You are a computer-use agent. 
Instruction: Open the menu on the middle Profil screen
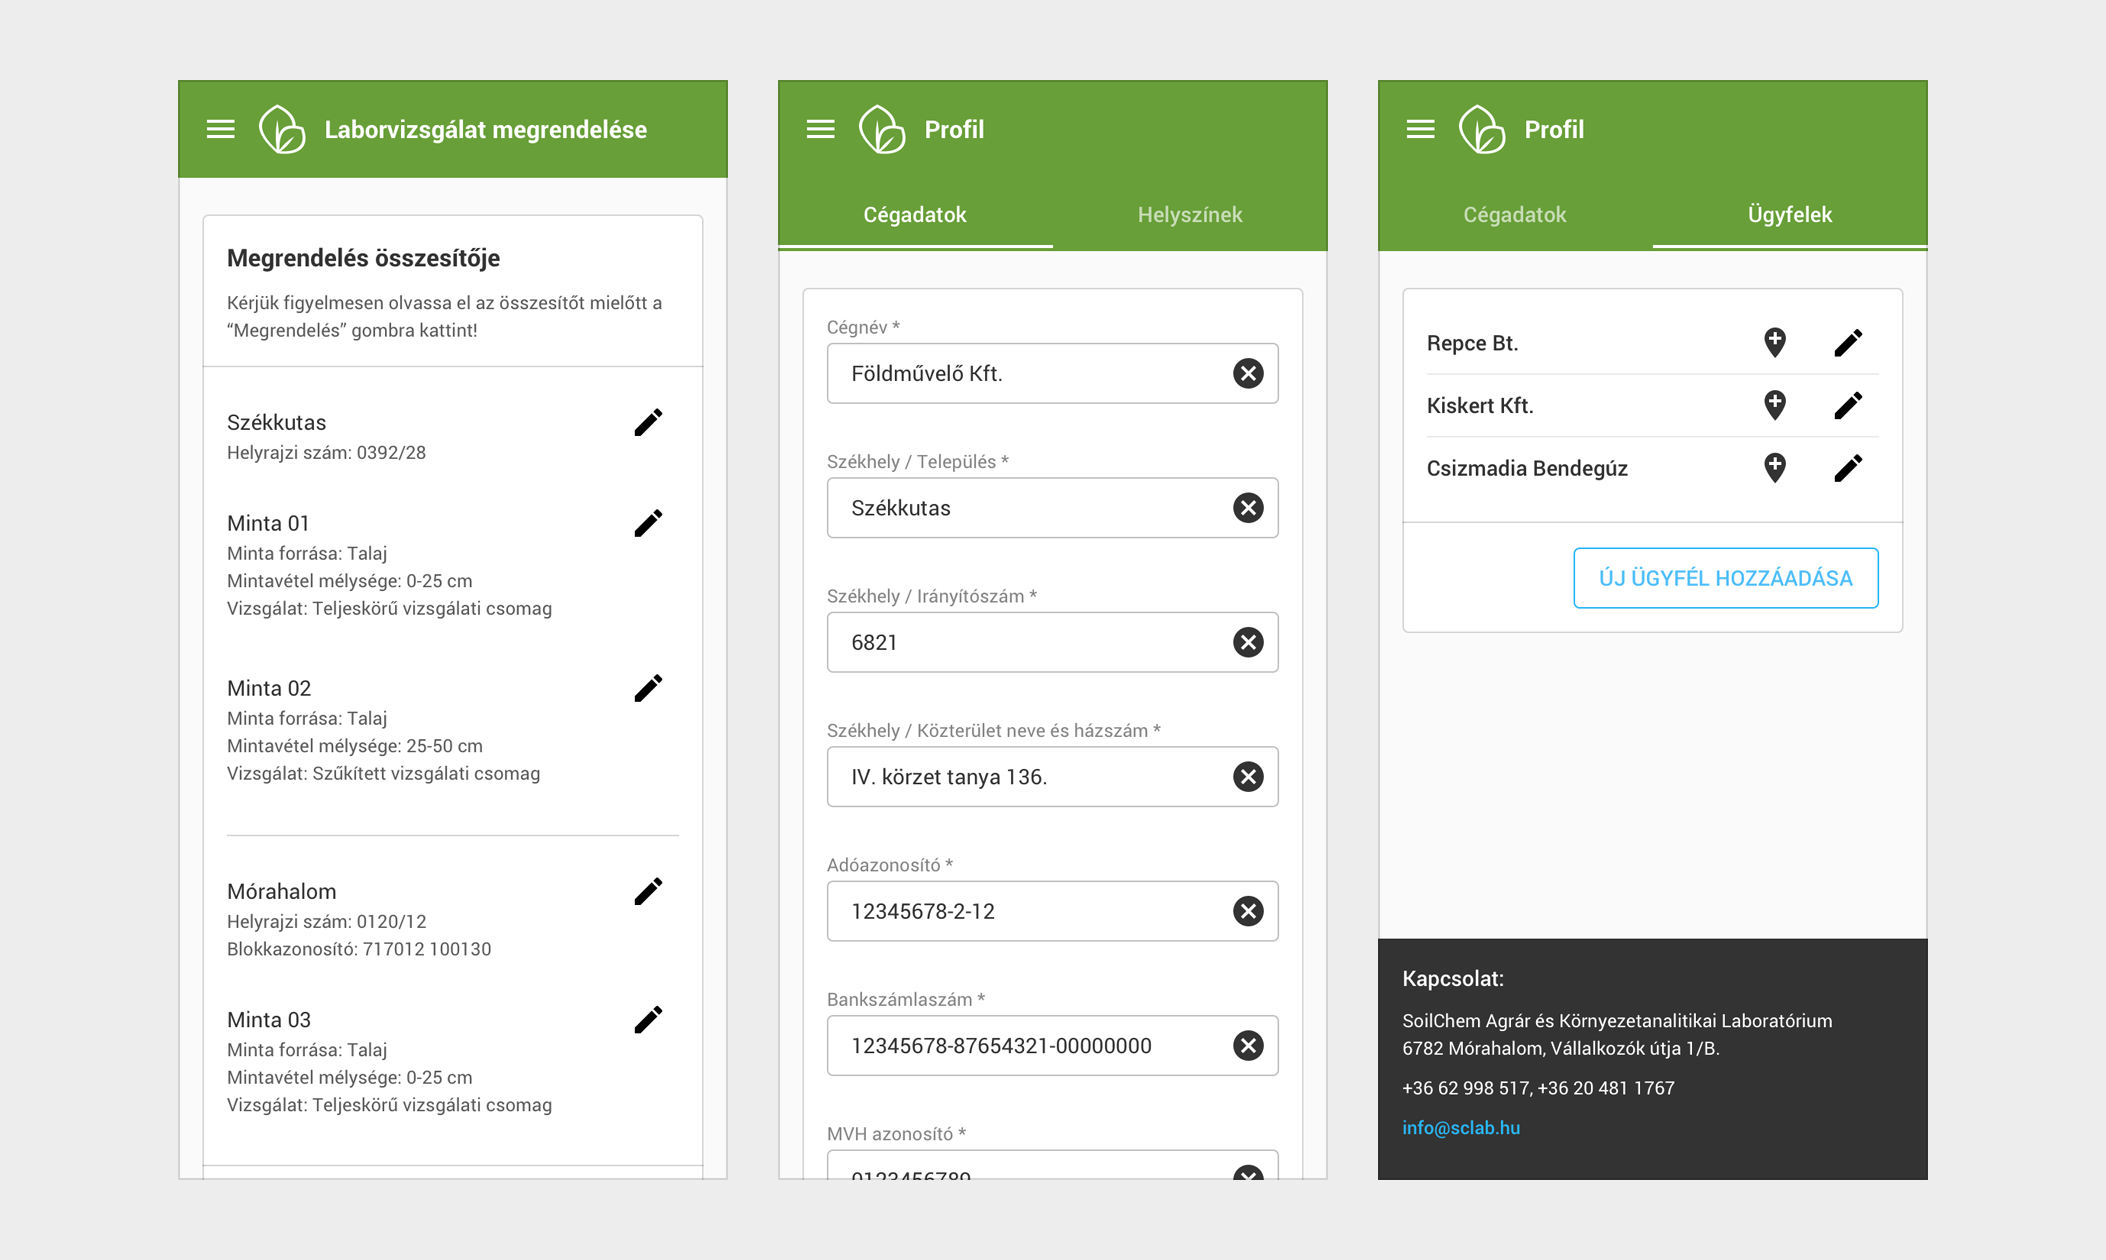(x=820, y=129)
